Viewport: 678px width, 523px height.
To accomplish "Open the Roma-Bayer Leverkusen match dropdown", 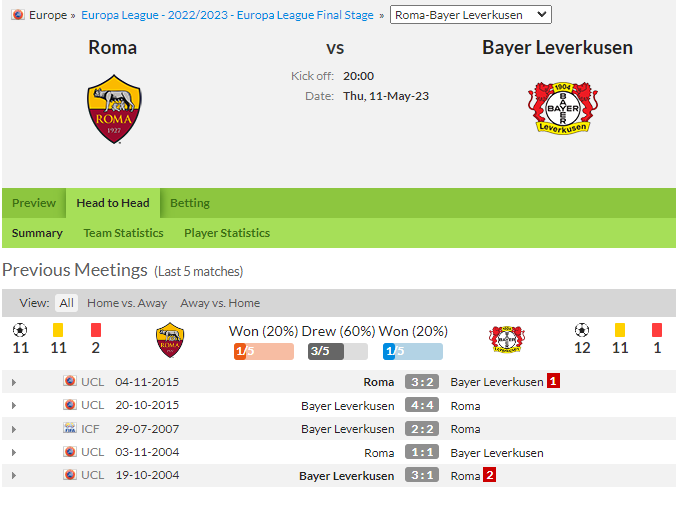I will (470, 15).
